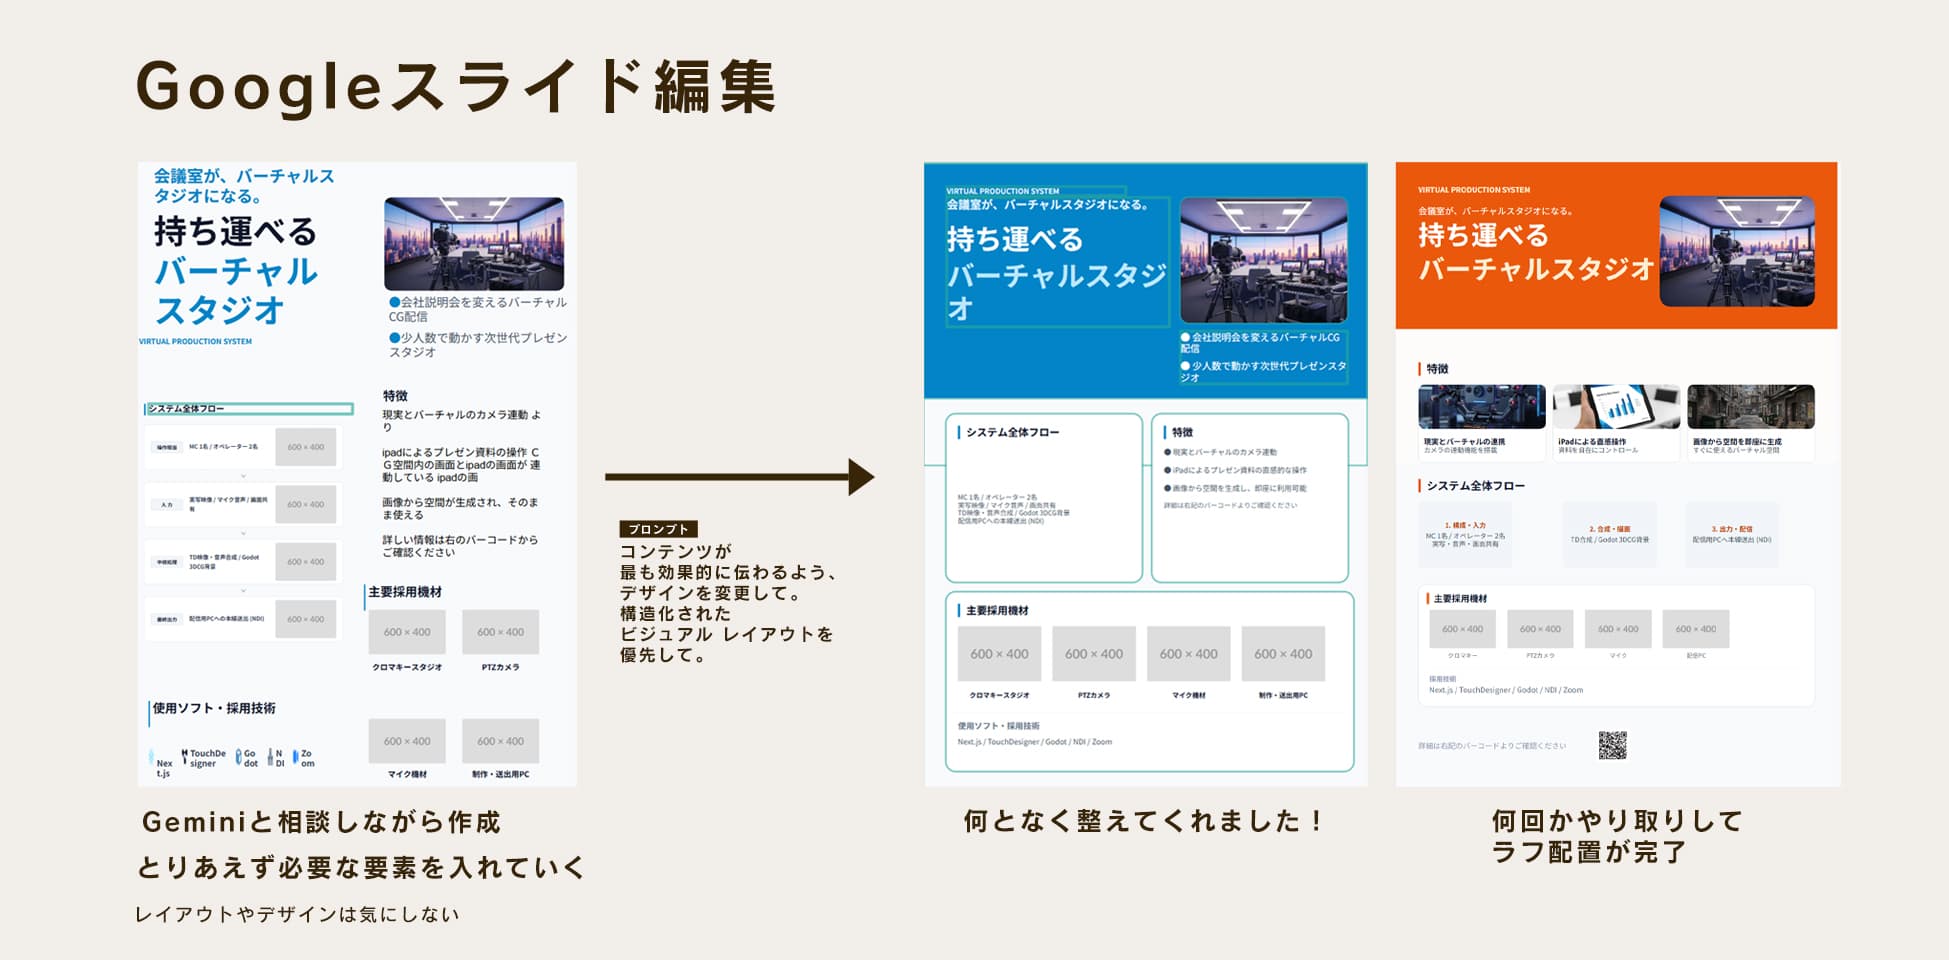Viewport: 1949px width, 960px height.
Task: Click the '3. 出力・配信' flow card
Action: 1732,535
